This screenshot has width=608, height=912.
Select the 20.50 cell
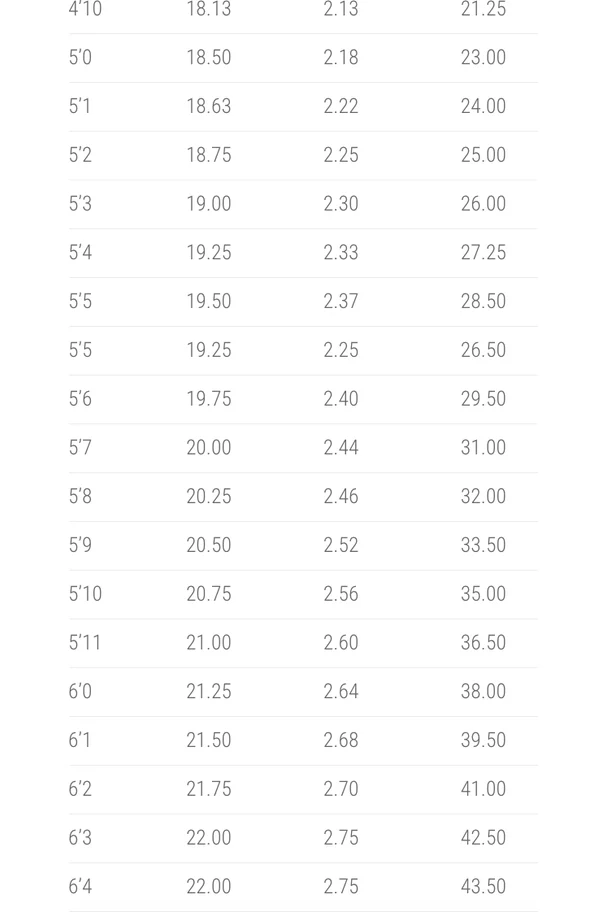pyautogui.click(x=208, y=545)
